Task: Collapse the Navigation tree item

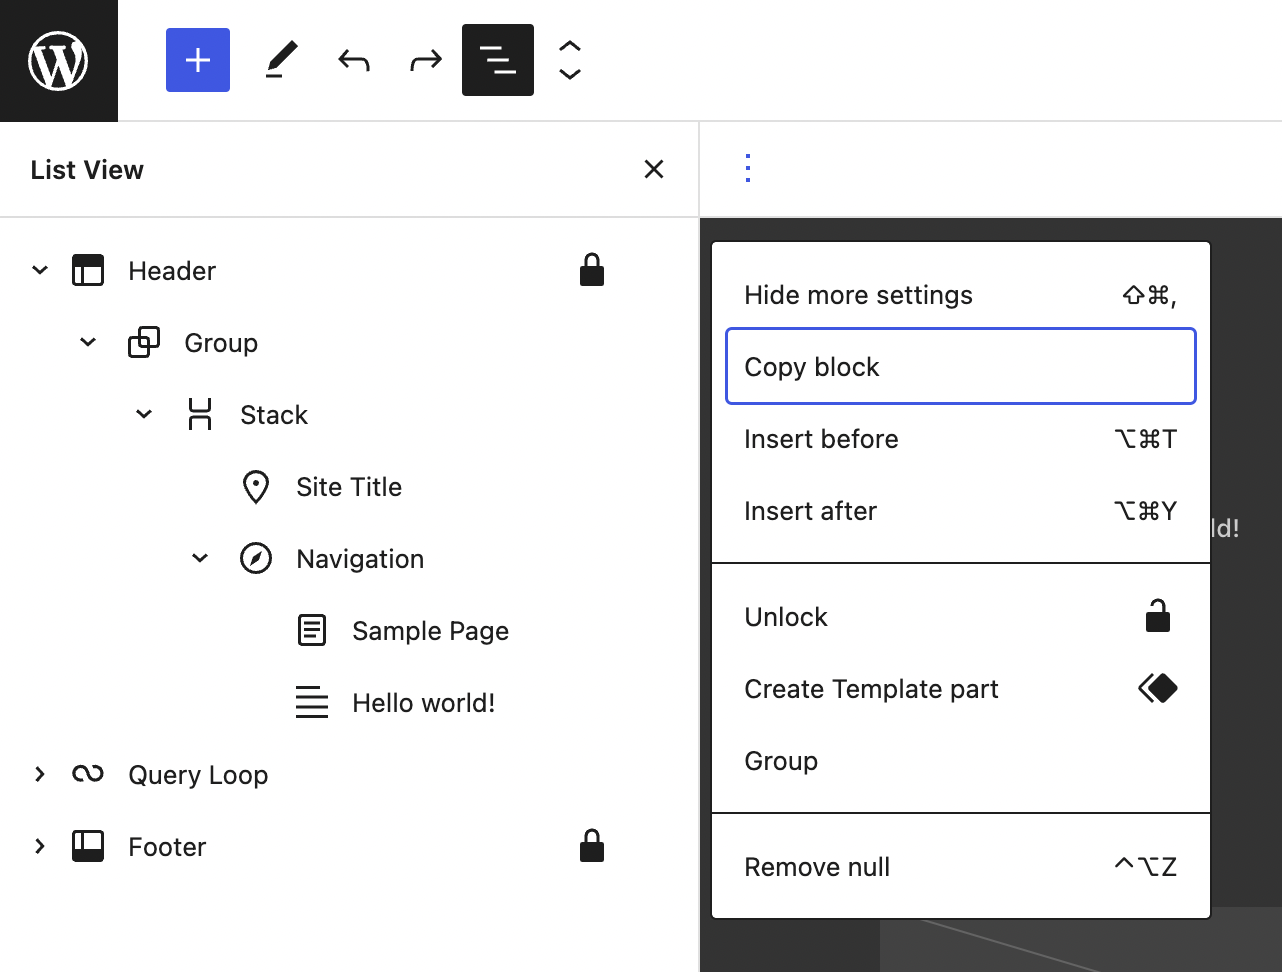Action: [200, 558]
